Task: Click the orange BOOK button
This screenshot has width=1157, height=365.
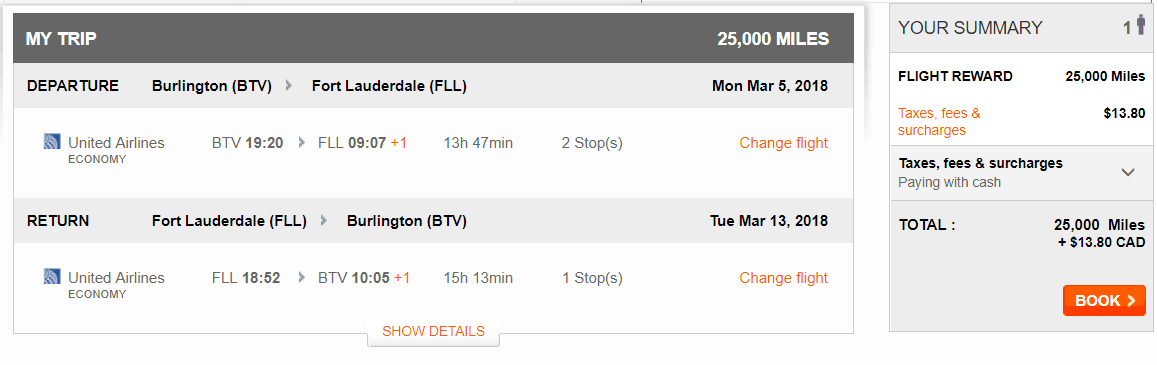Action: pos(1104,300)
